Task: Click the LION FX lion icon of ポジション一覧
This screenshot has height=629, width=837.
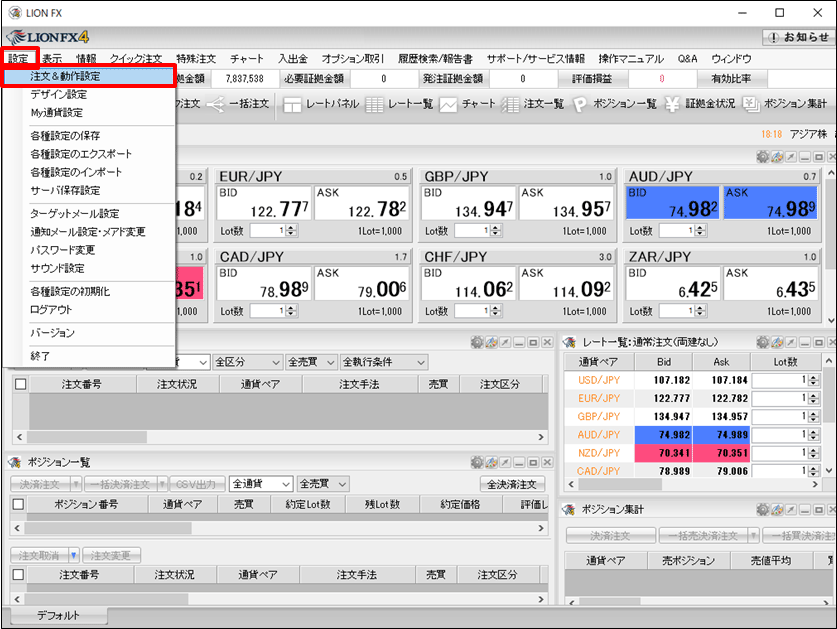Action: [x=14, y=462]
